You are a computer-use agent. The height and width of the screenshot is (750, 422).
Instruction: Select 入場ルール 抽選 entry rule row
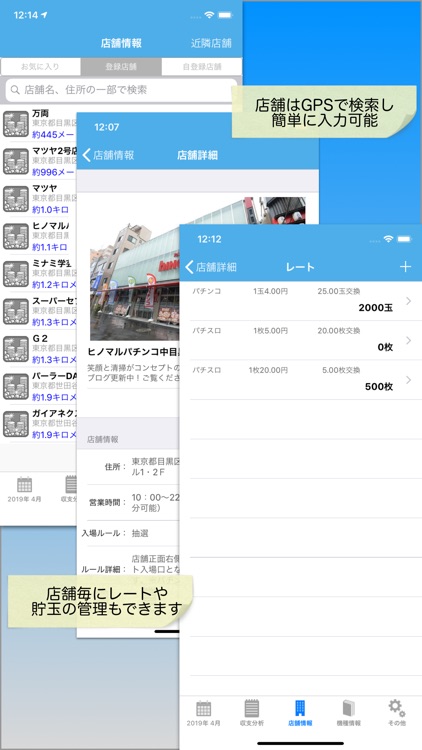128,533
